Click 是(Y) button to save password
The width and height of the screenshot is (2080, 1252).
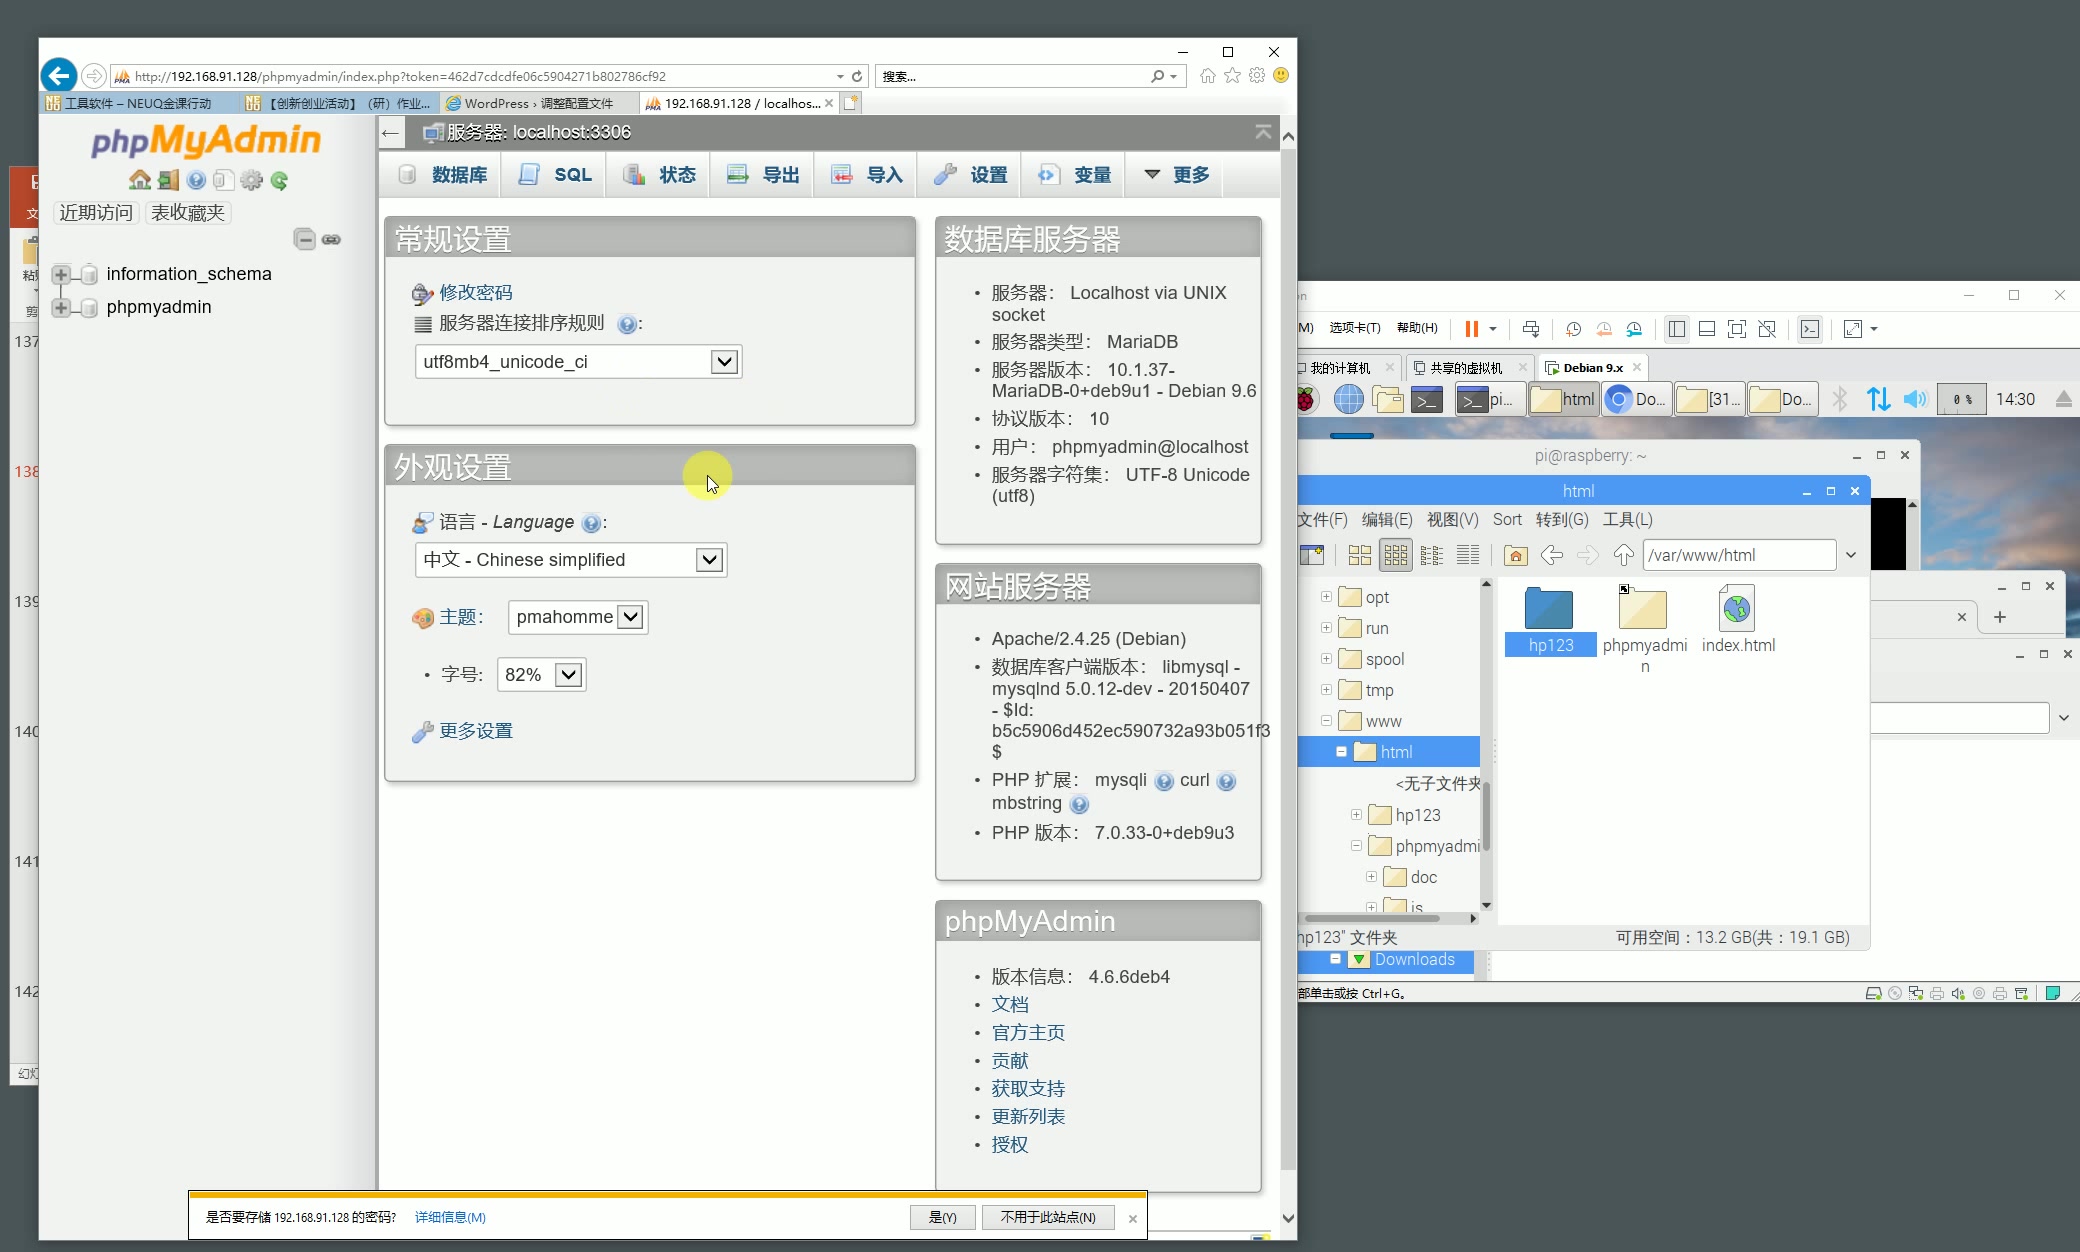(942, 1216)
